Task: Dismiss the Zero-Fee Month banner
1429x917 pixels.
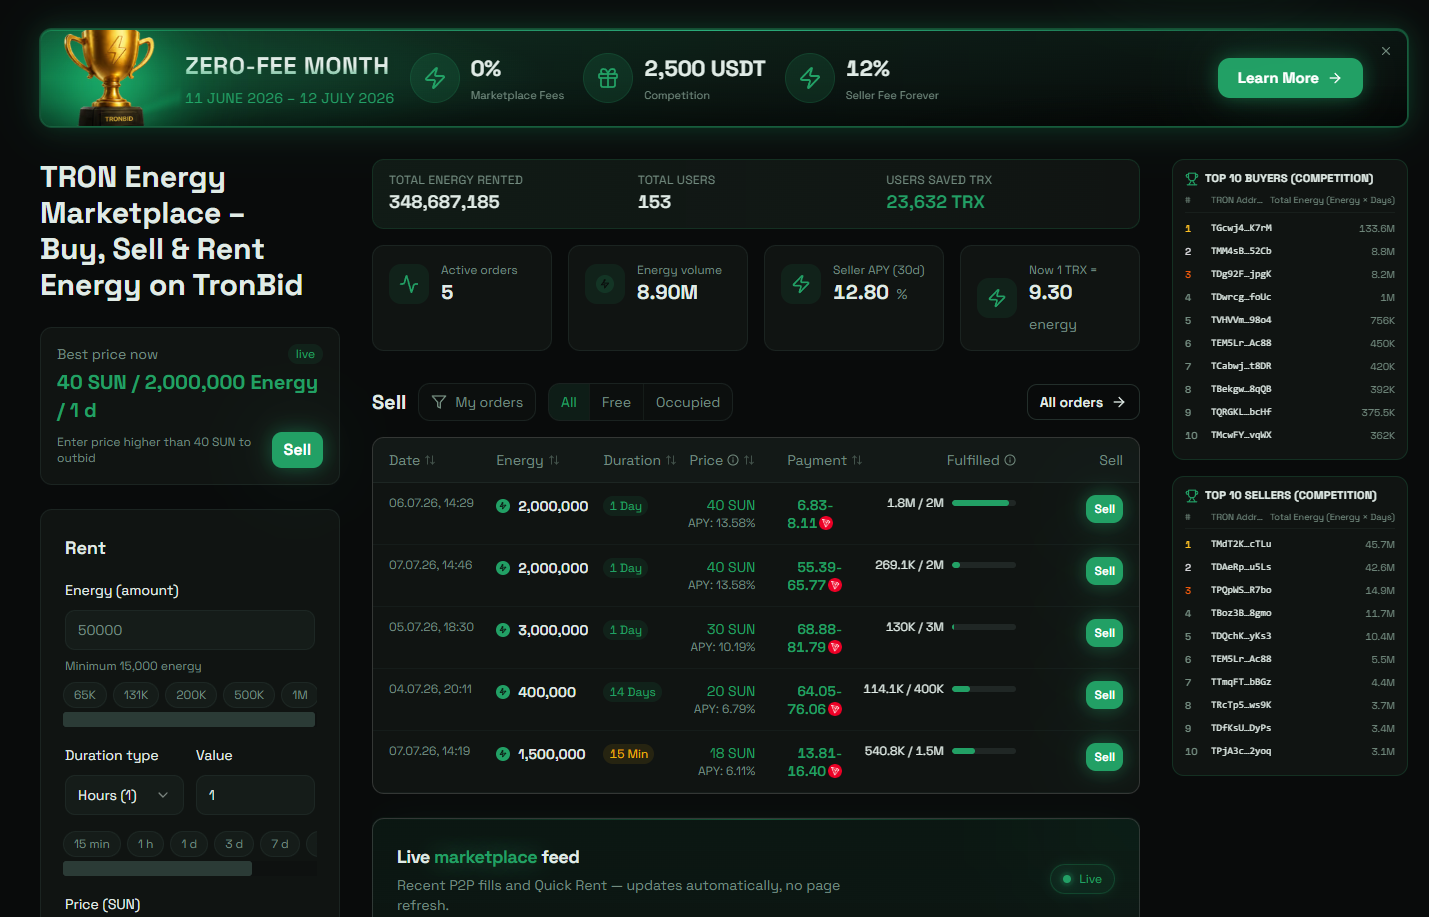Action: coord(1386,51)
